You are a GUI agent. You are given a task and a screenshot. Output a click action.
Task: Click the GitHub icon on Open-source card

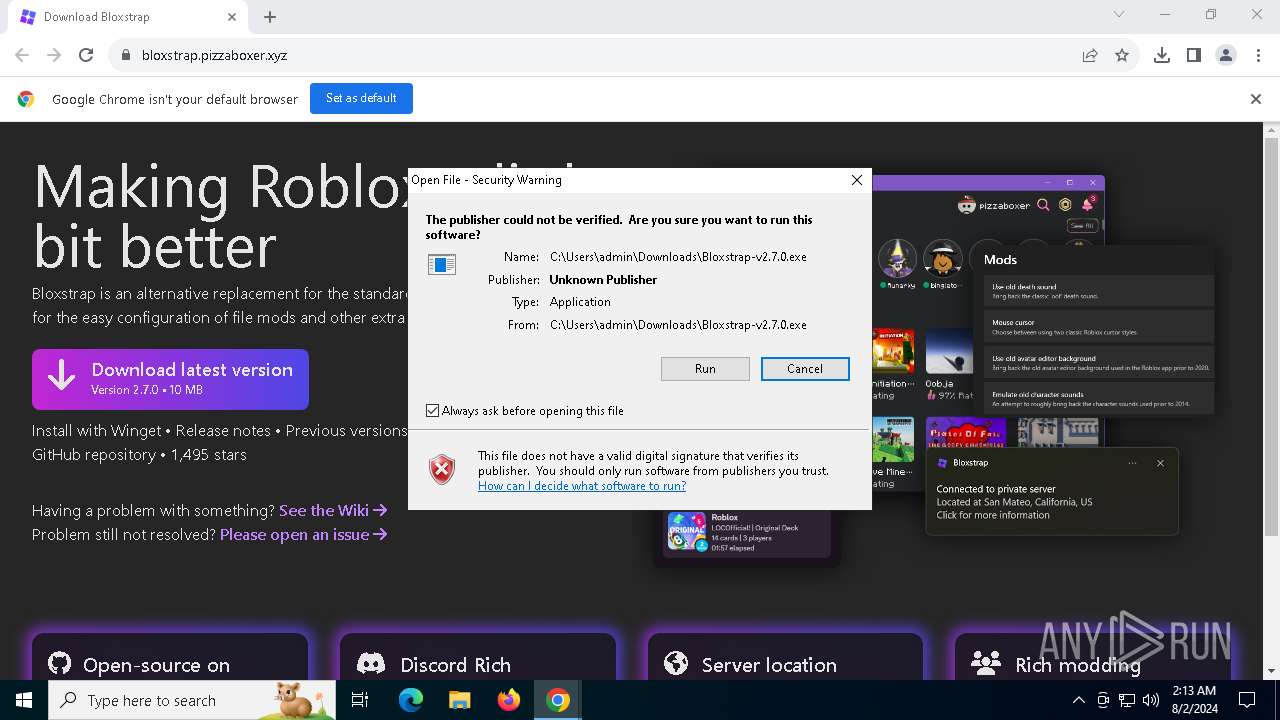tap(60, 664)
